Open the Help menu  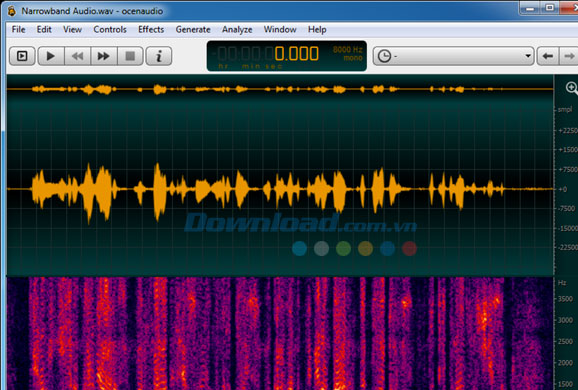pos(317,29)
